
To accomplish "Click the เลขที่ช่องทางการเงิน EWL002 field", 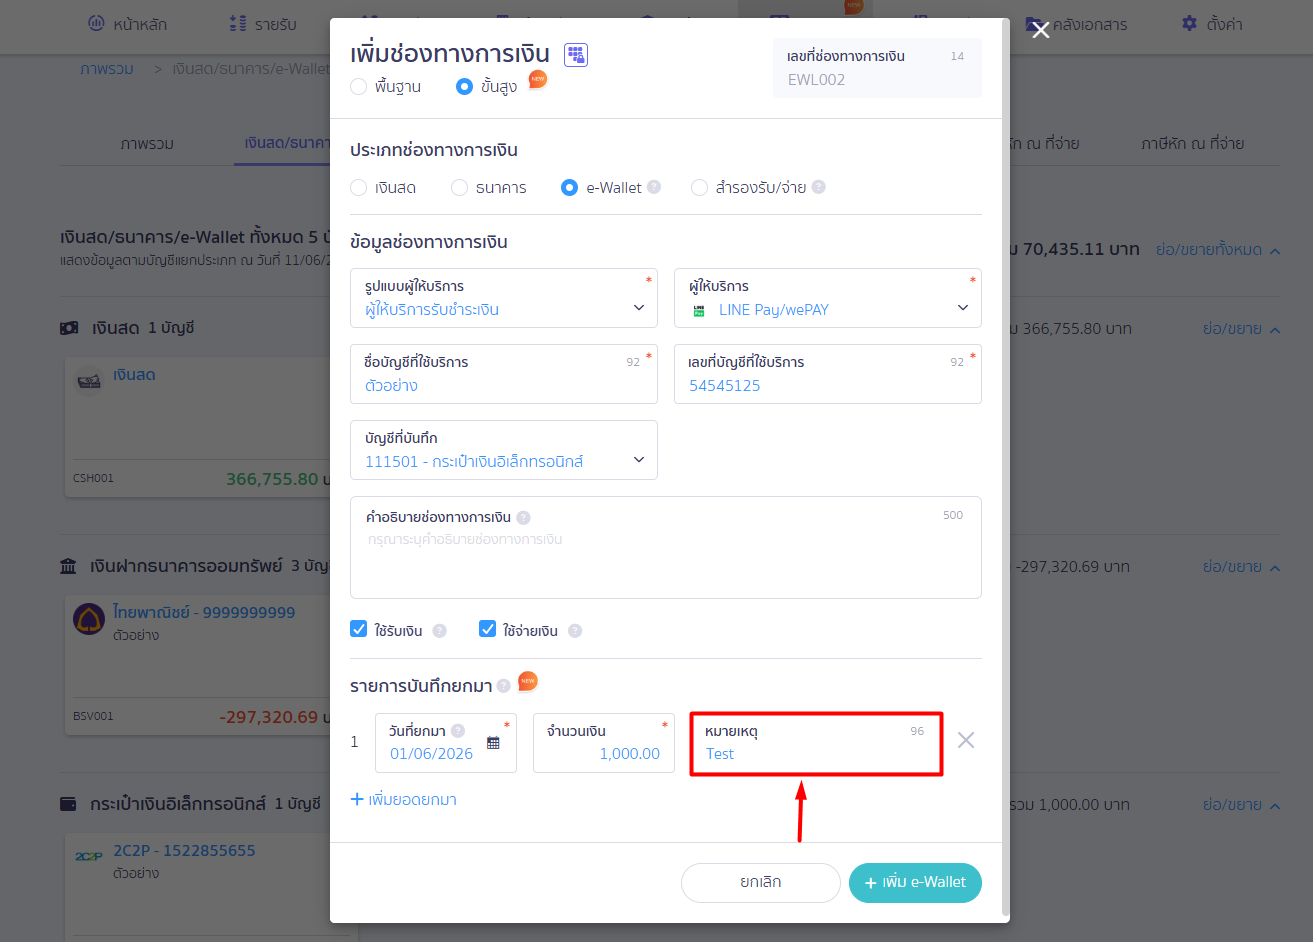I will click(877, 68).
